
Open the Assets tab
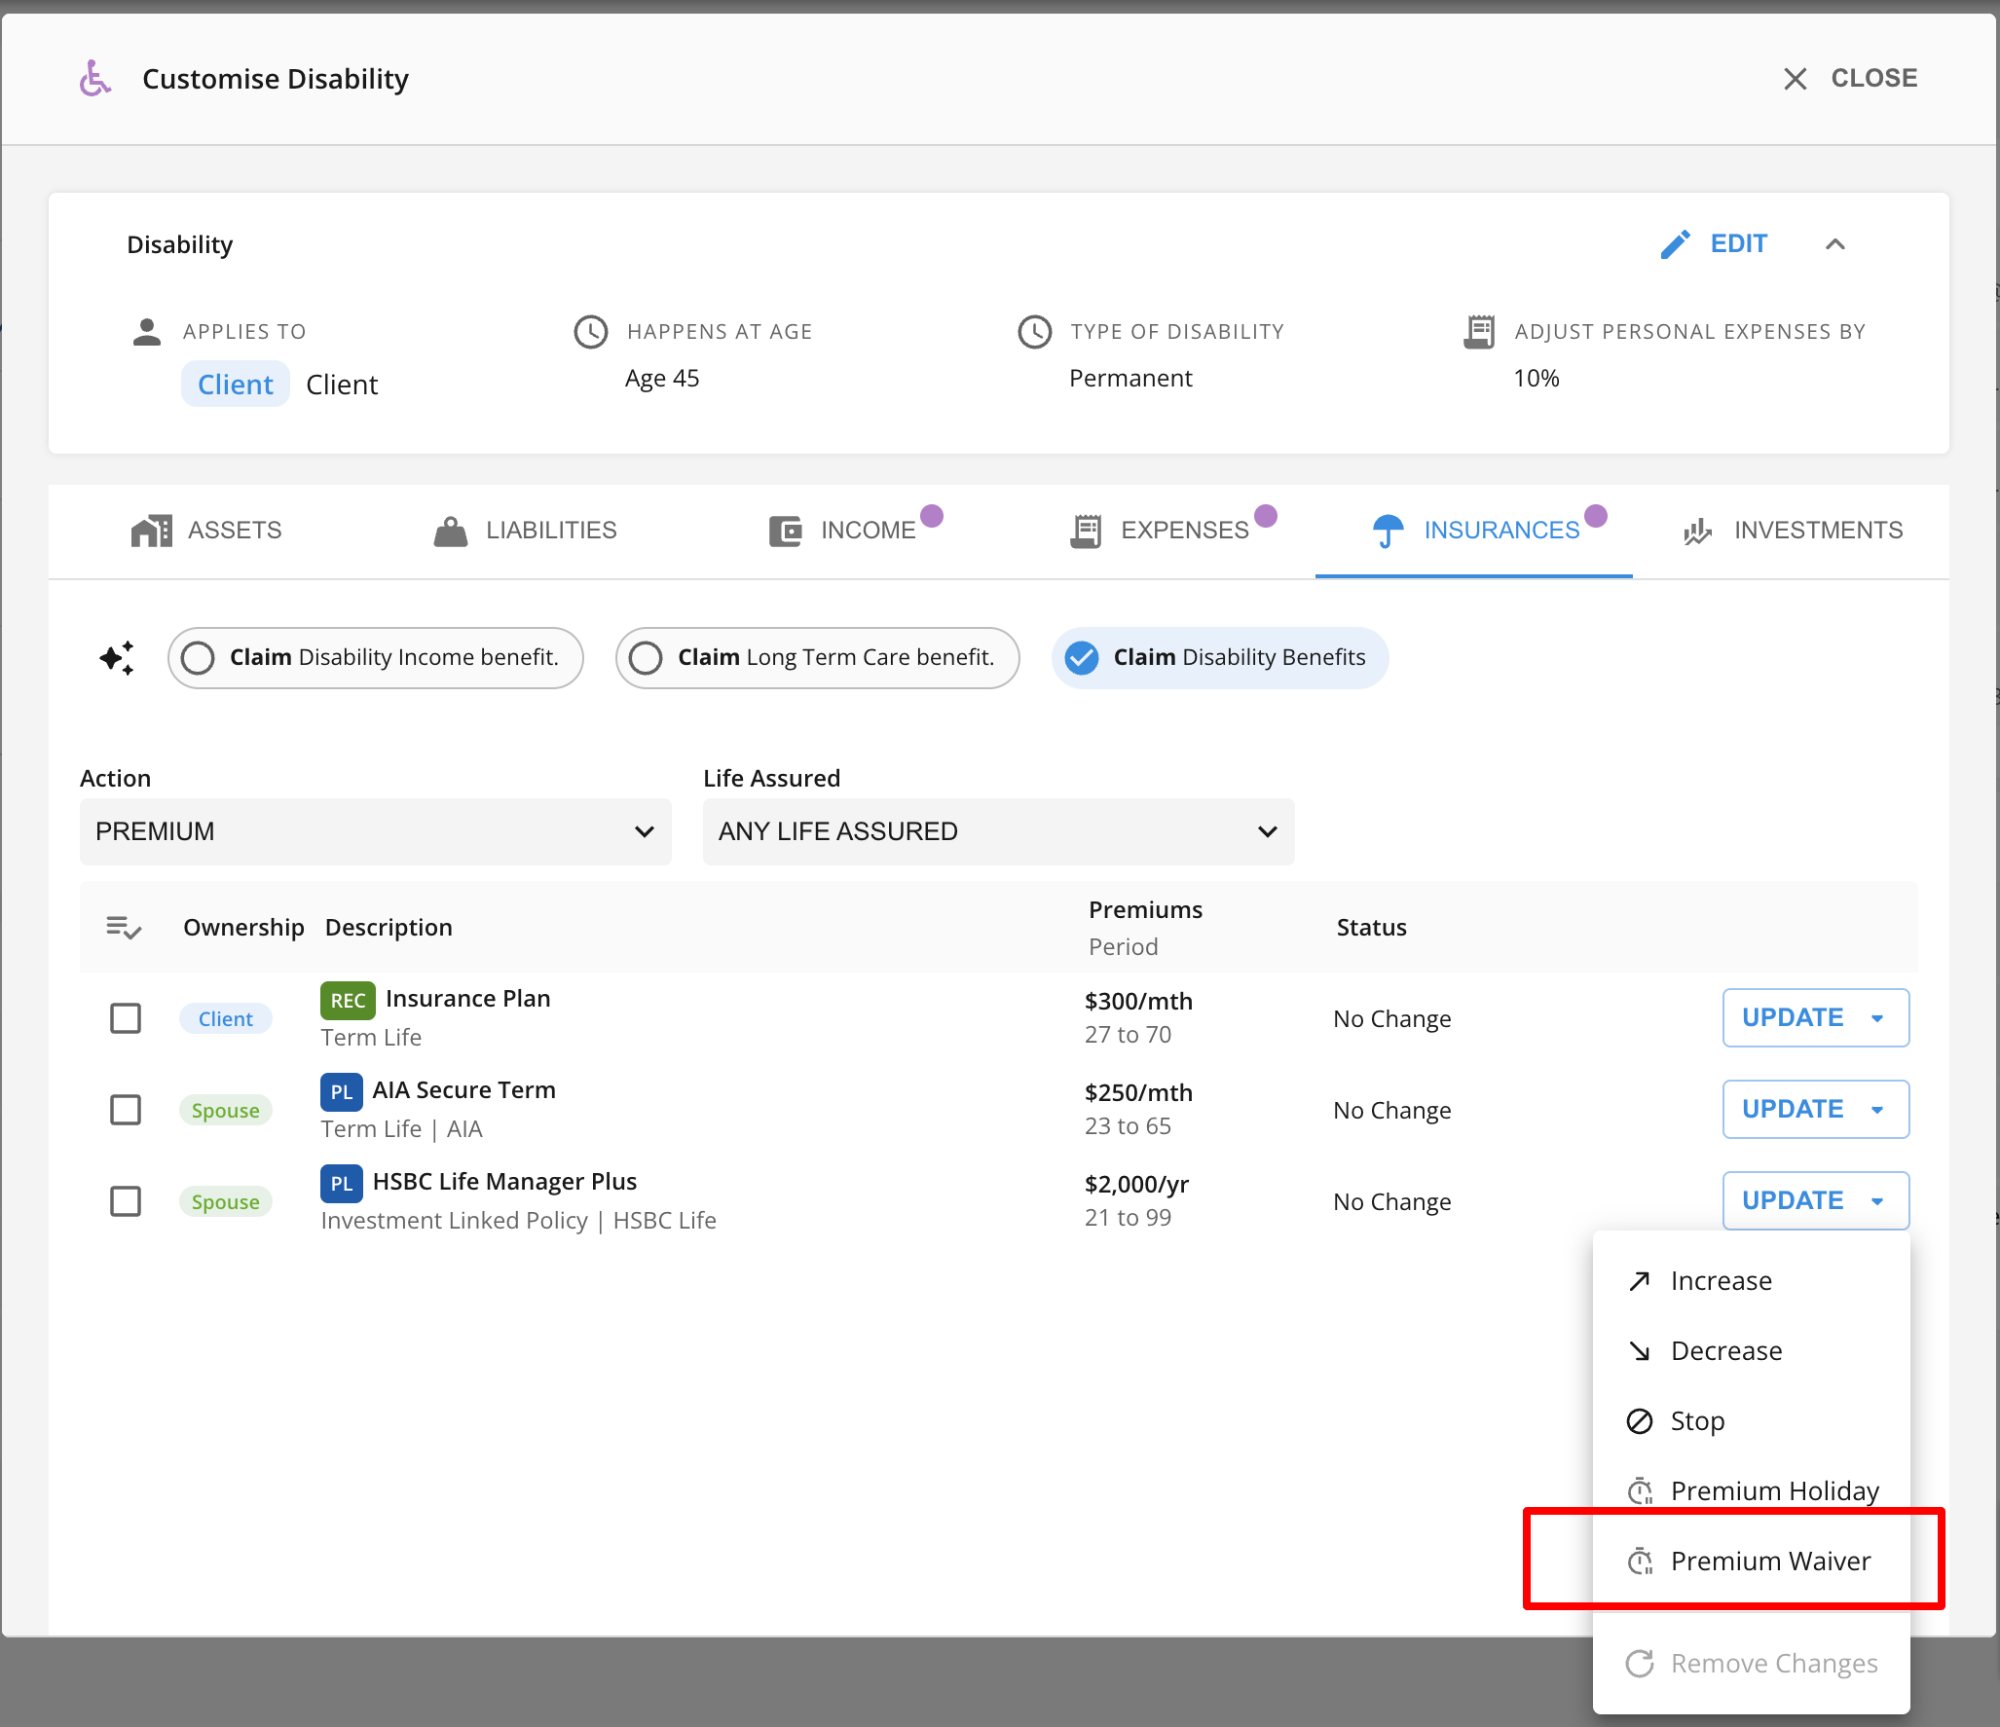[x=206, y=530]
